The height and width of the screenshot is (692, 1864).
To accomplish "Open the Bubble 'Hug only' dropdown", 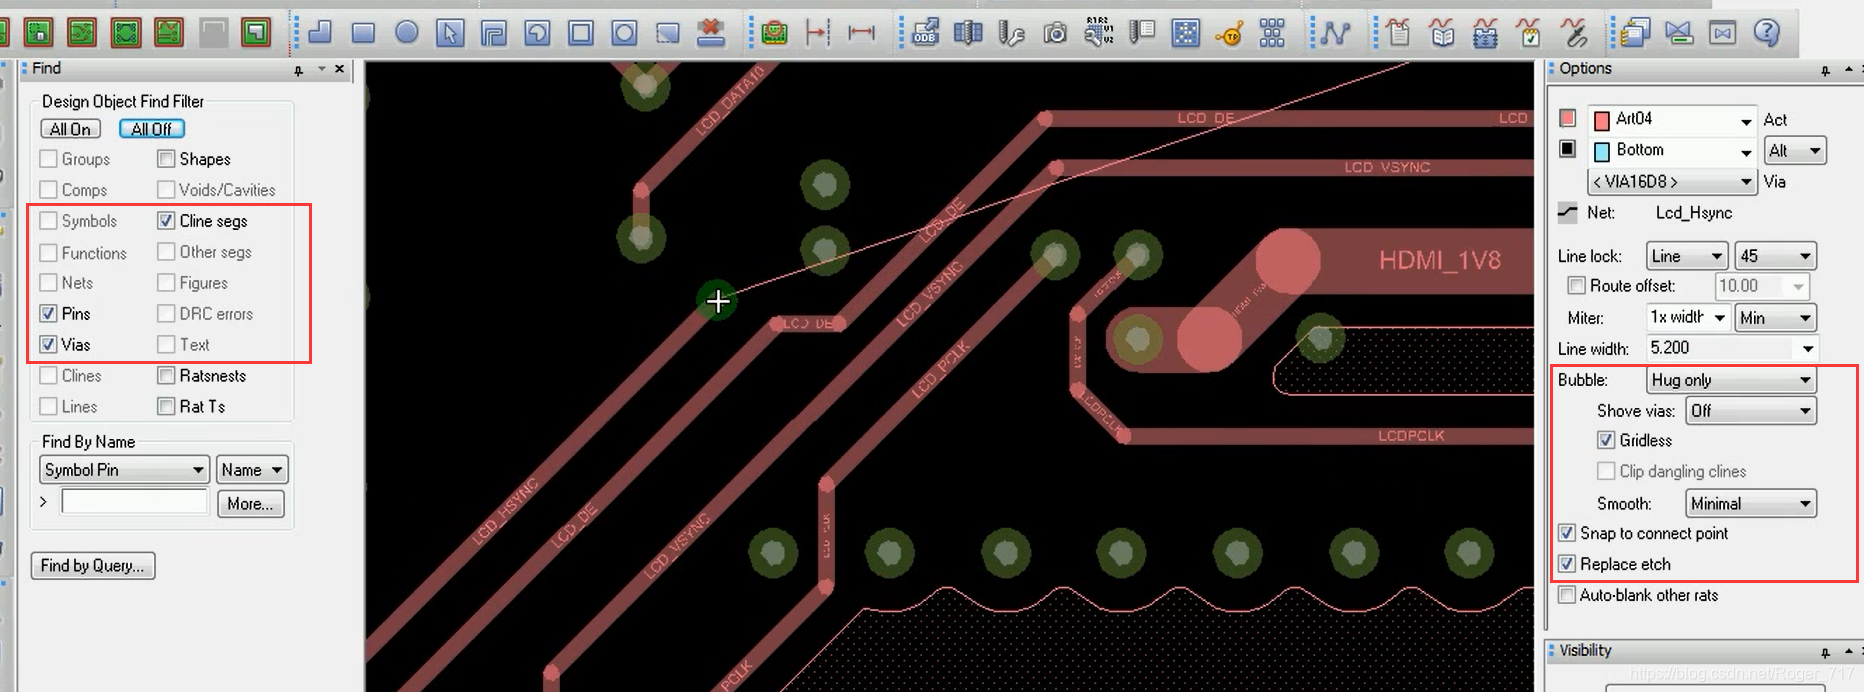I will pyautogui.click(x=1731, y=380).
